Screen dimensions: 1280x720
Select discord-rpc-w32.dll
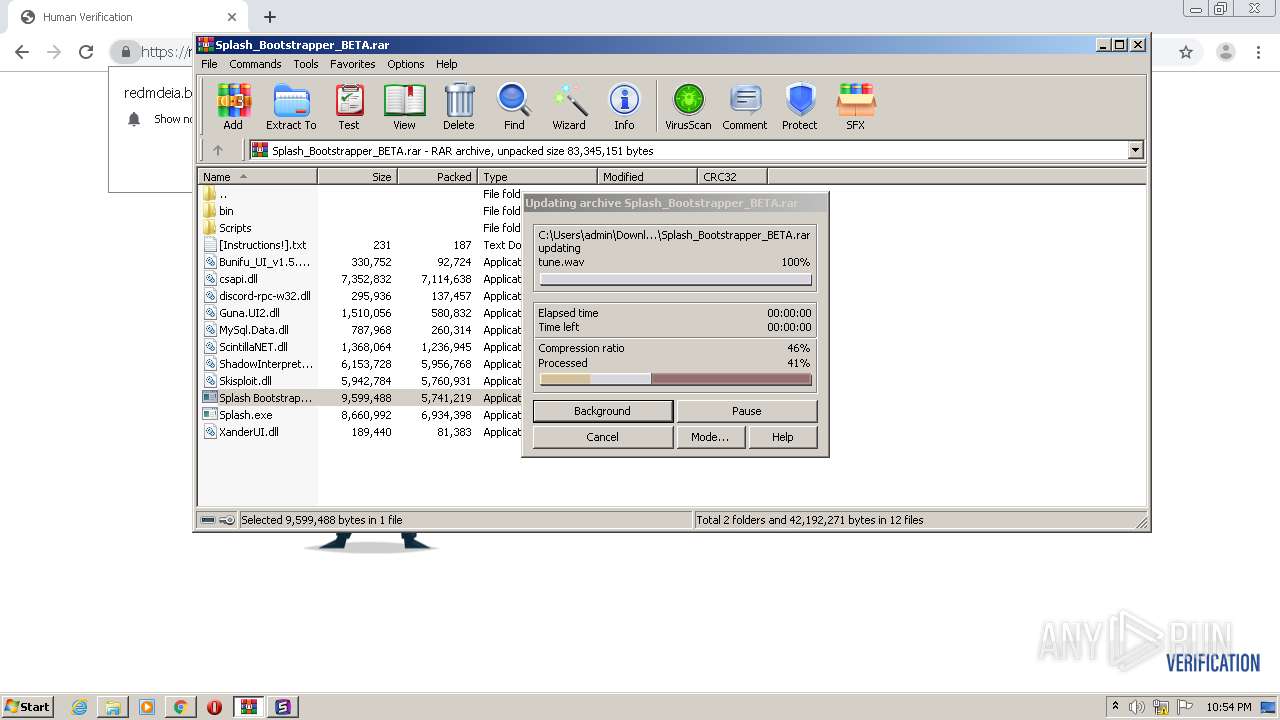[264, 296]
